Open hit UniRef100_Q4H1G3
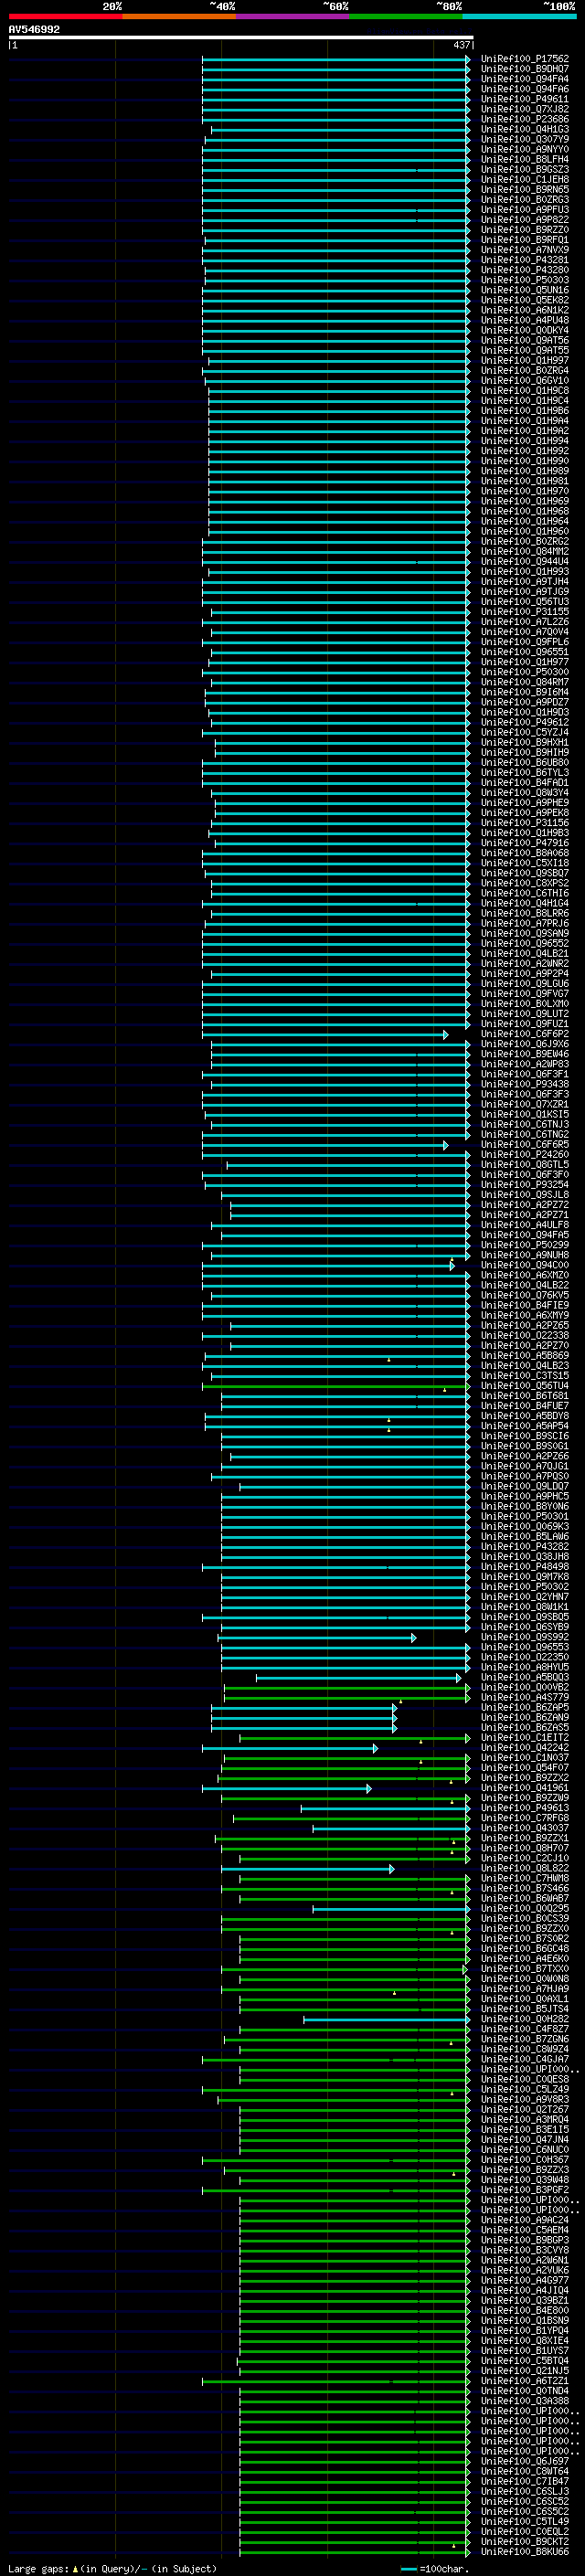The image size is (585, 2576). coord(524,129)
